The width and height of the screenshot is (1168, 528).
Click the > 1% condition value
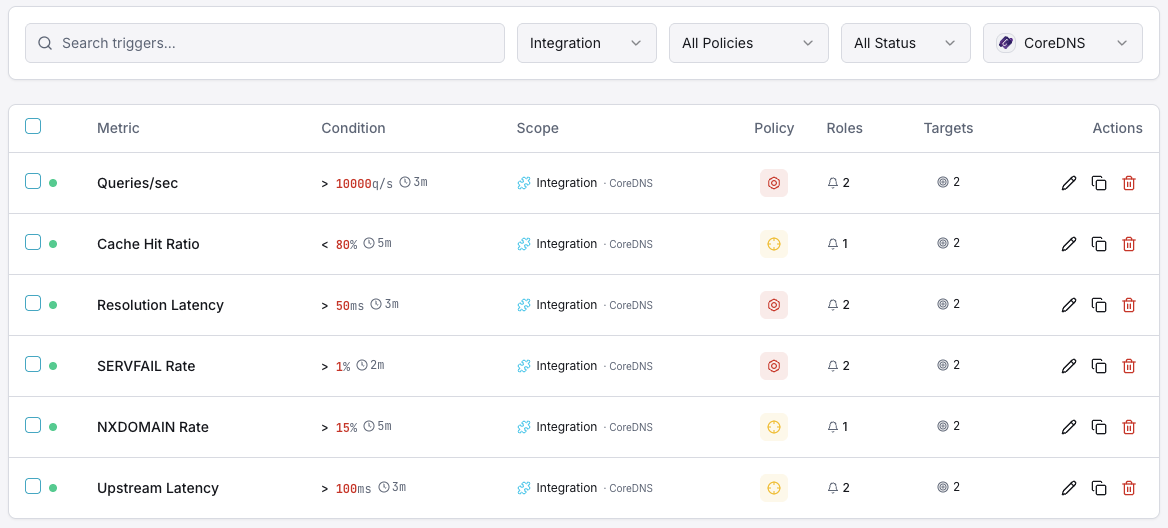335,366
